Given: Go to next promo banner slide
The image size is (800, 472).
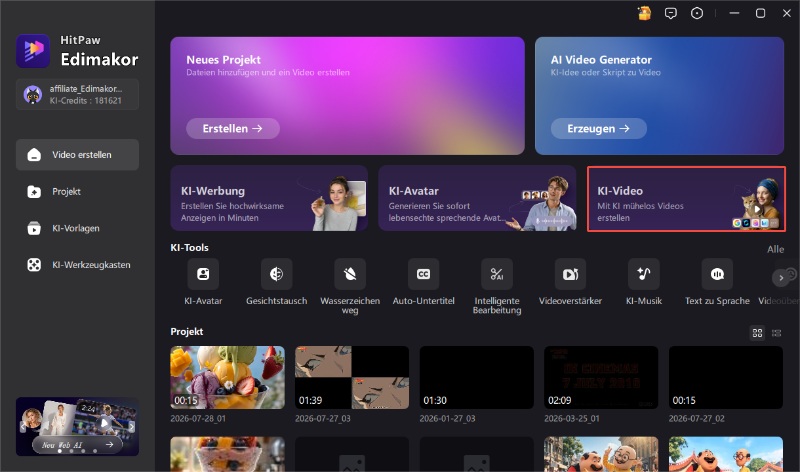Looking at the screenshot, I should pyautogui.click(x=132, y=426).
